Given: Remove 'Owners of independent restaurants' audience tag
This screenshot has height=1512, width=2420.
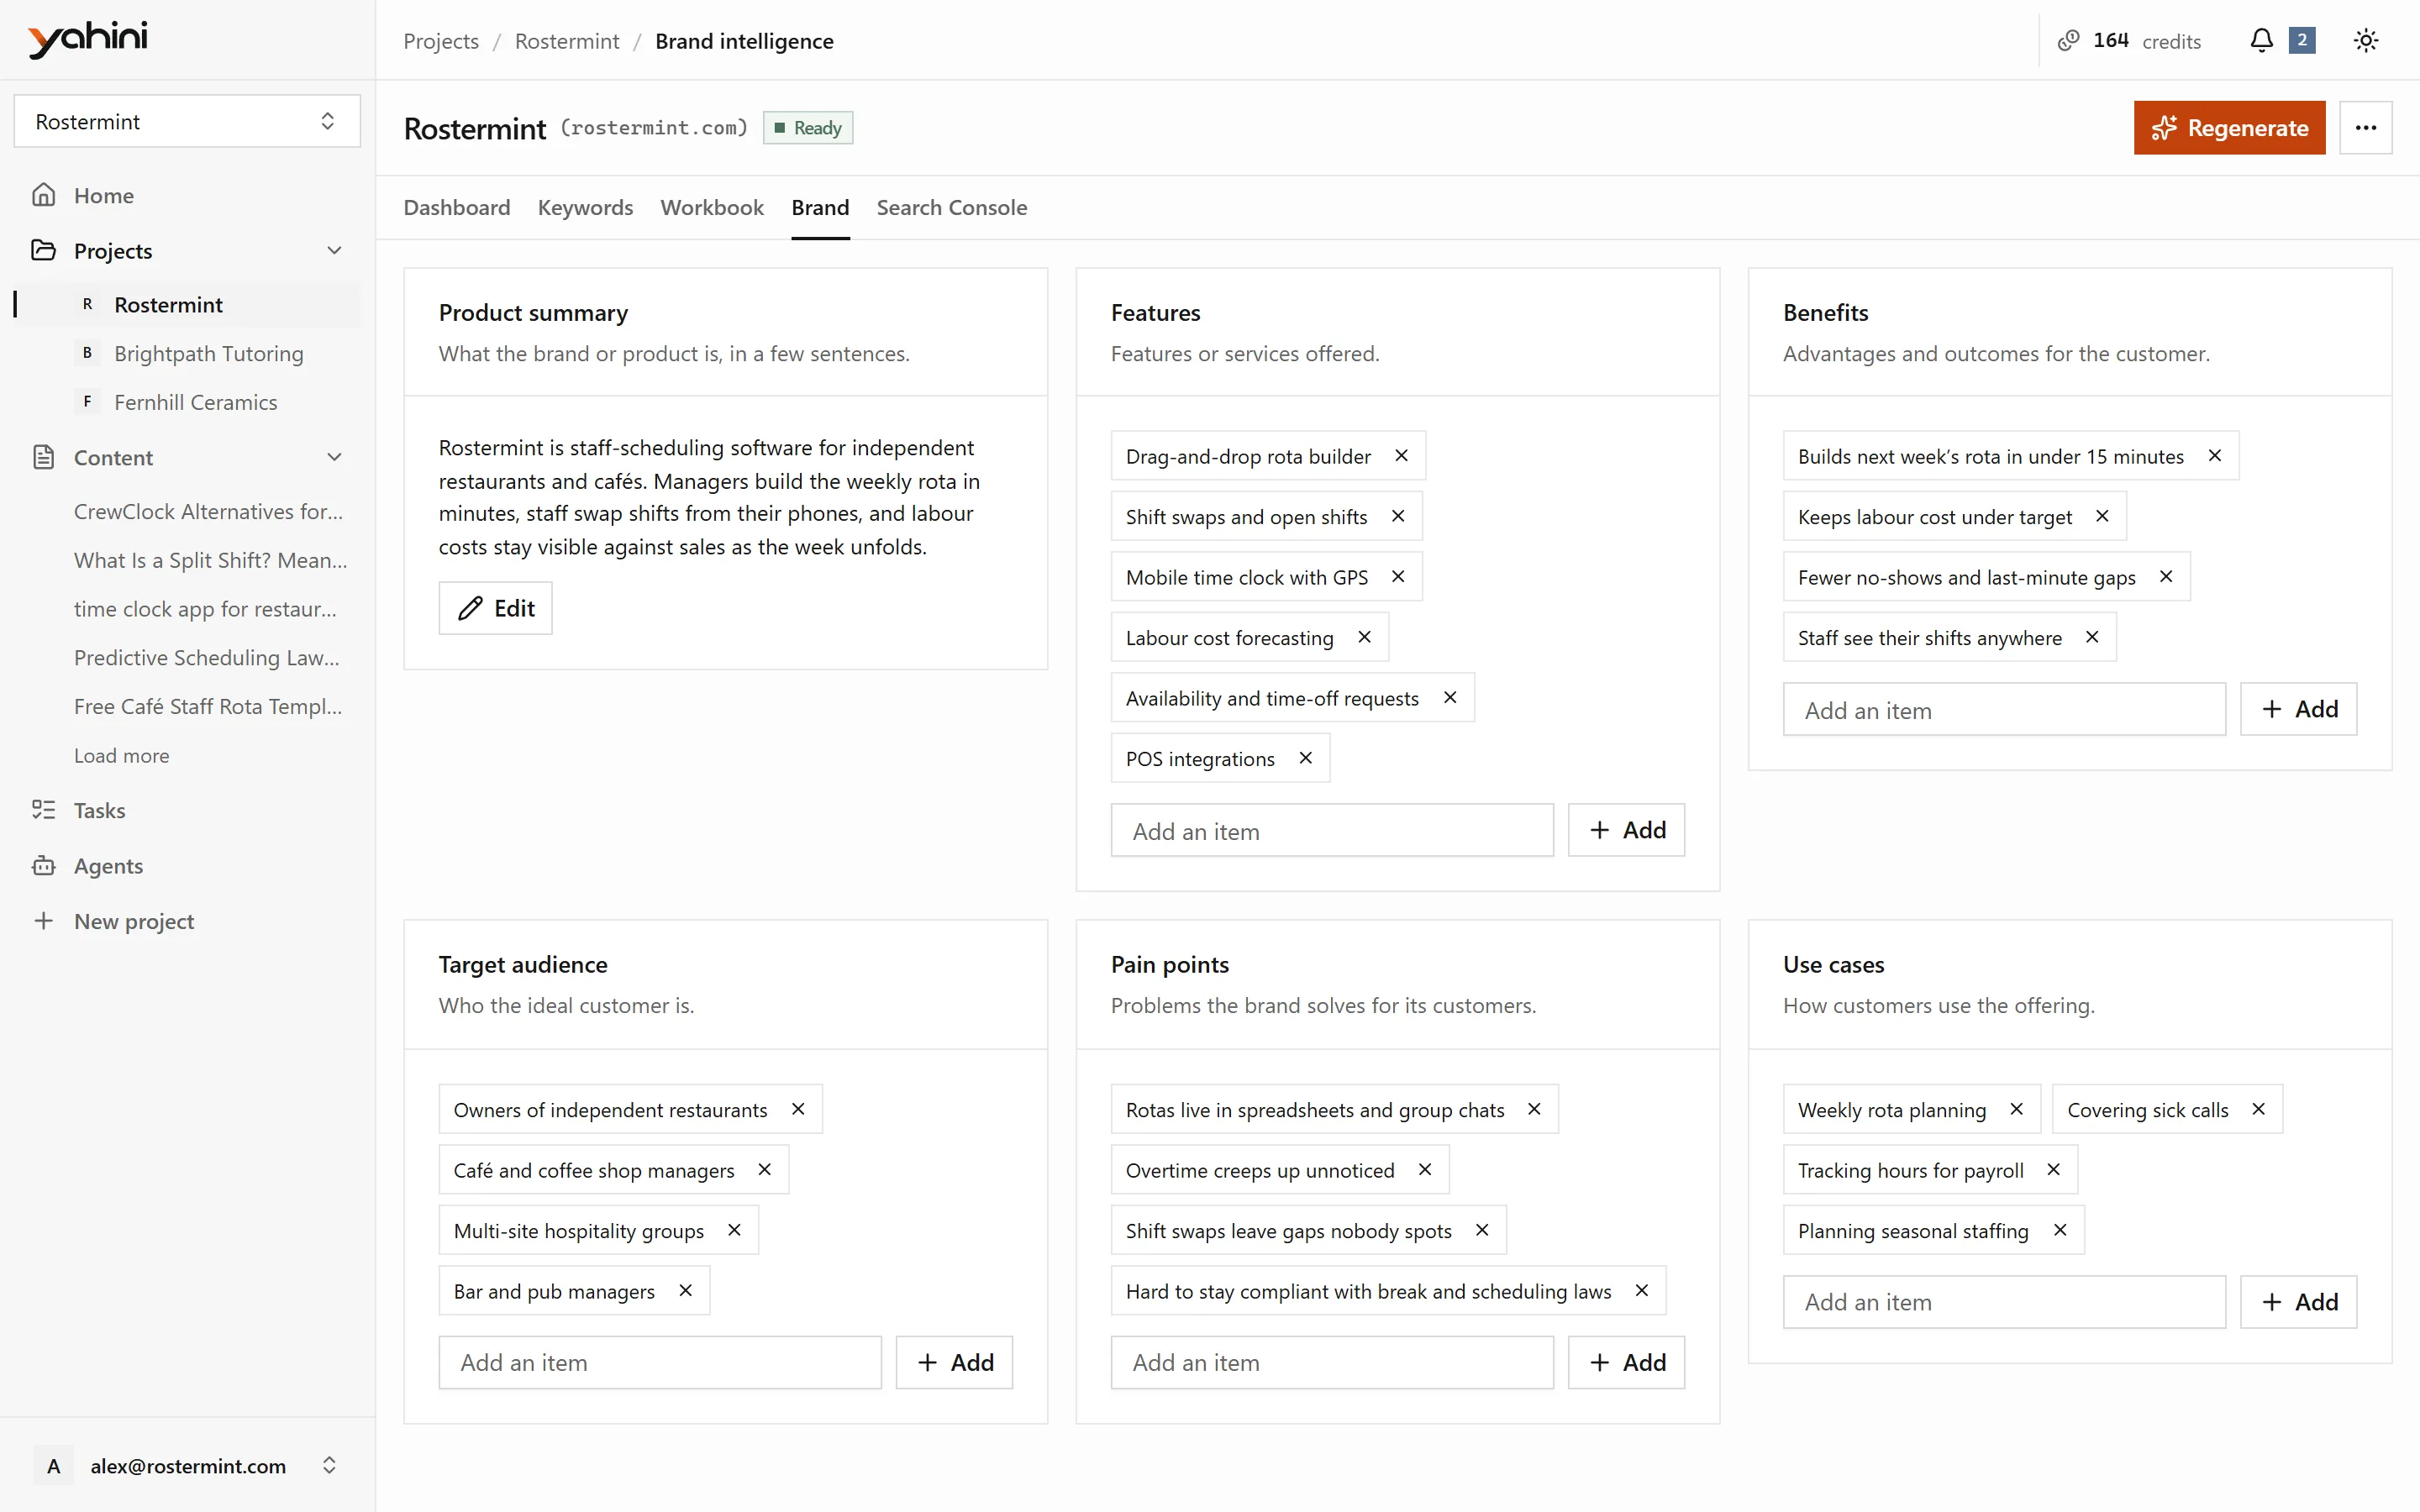Looking at the screenshot, I should pyautogui.click(x=798, y=1109).
